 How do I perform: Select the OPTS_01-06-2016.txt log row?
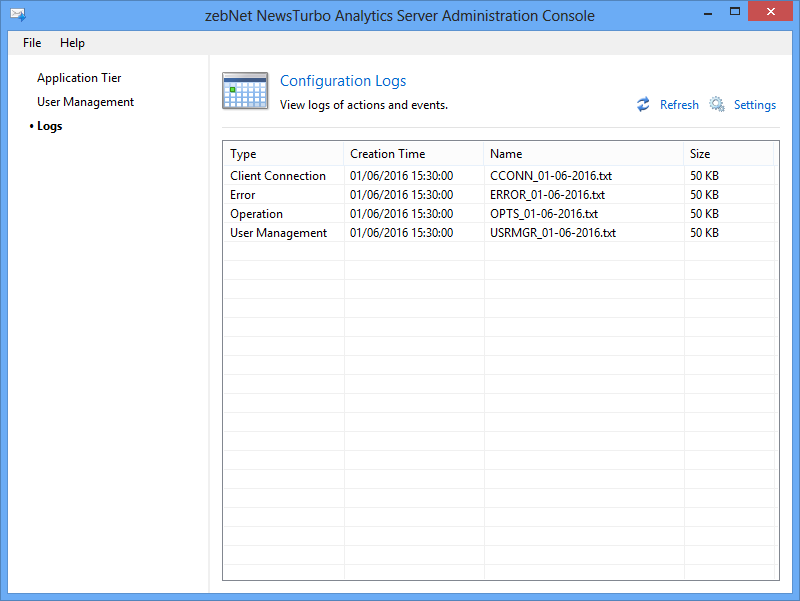(x=500, y=213)
